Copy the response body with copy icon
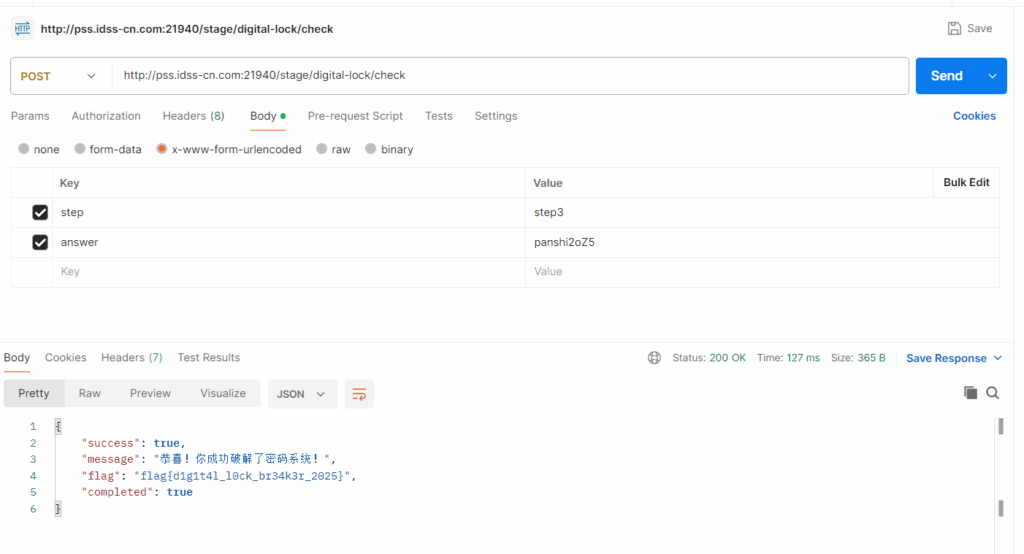This screenshot has width=1024, height=554. coord(970,393)
